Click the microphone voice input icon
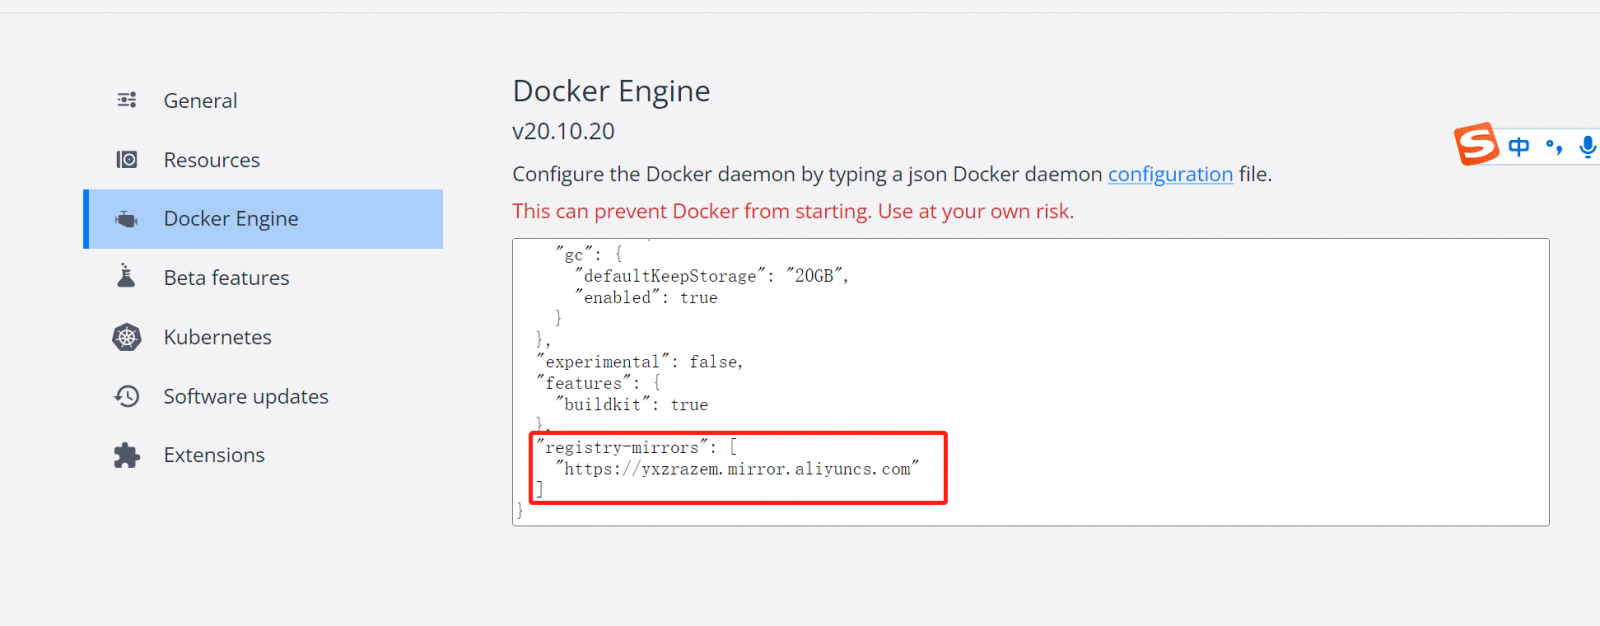This screenshot has height=626, width=1600. [x=1587, y=147]
